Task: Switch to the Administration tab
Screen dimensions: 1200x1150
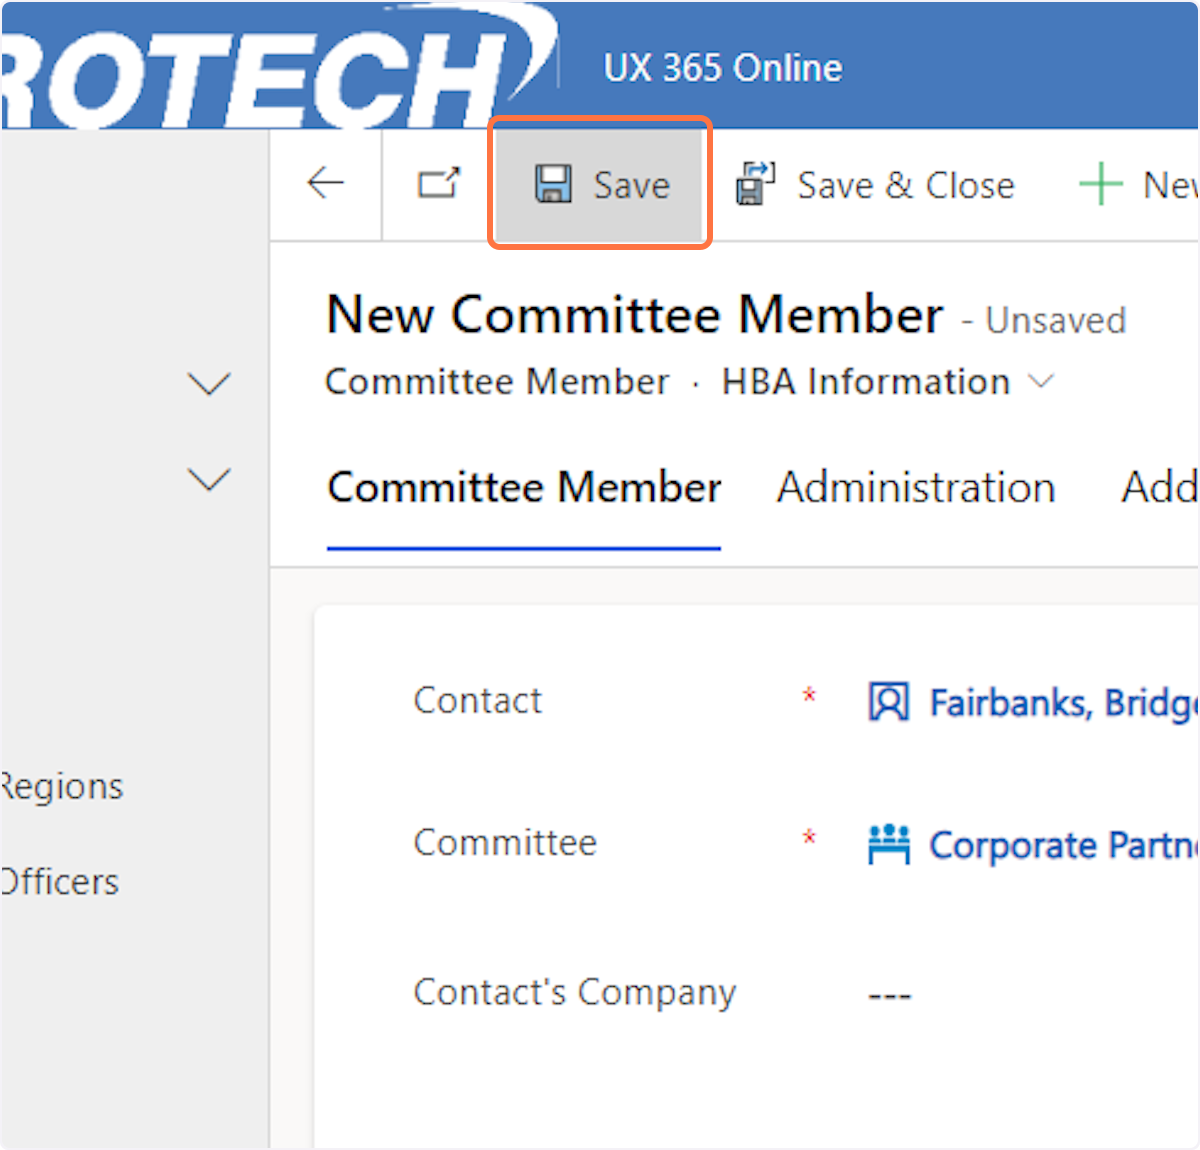Action: 916,488
